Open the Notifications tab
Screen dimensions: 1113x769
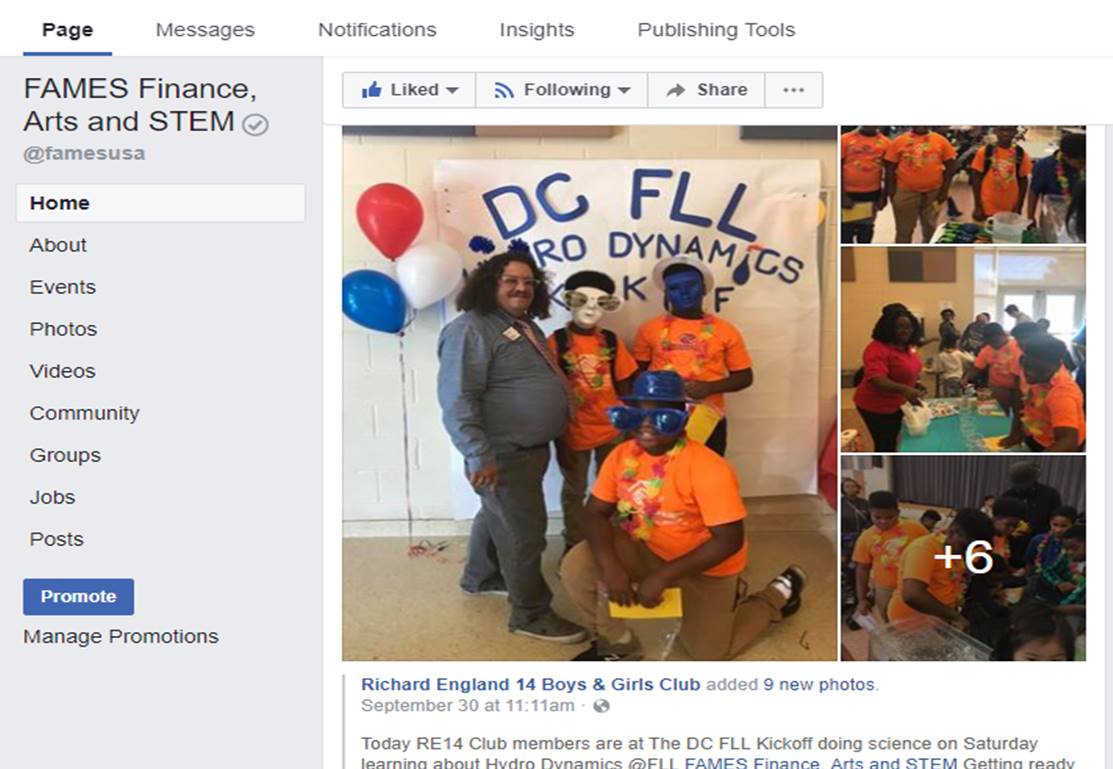tap(377, 30)
